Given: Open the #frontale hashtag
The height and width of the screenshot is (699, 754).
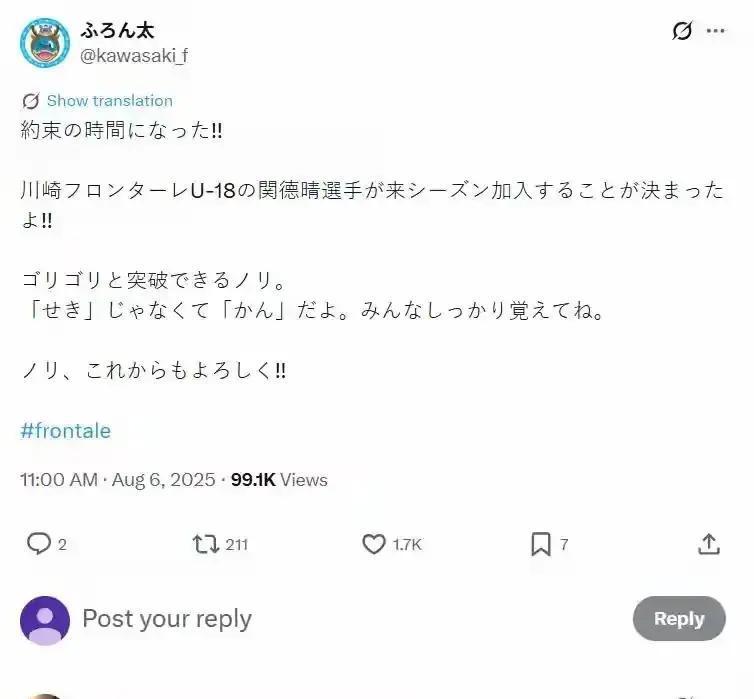Looking at the screenshot, I should point(65,431).
